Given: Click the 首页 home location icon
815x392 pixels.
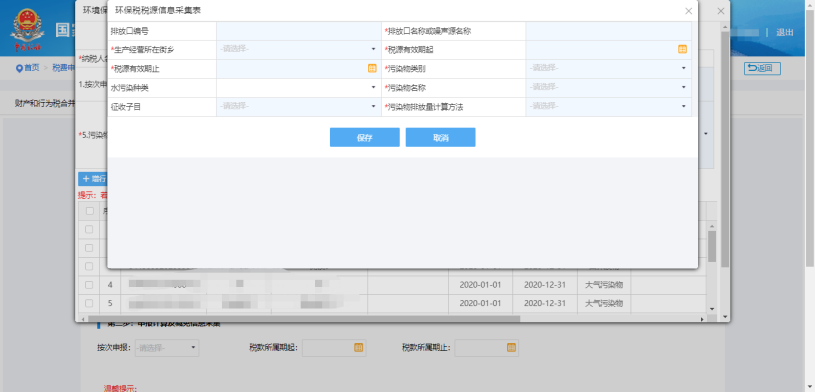Looking at the screenshot, I should [20, 68].
